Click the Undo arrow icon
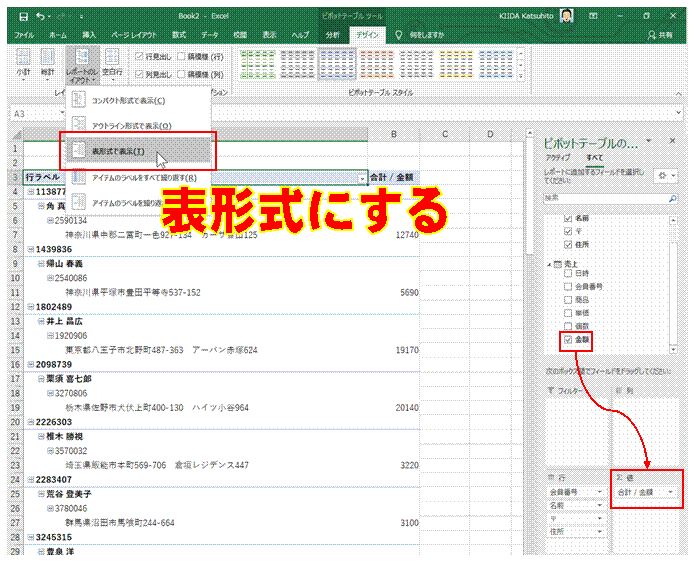This screenshot has width=698, height=562. click(41, 16)
